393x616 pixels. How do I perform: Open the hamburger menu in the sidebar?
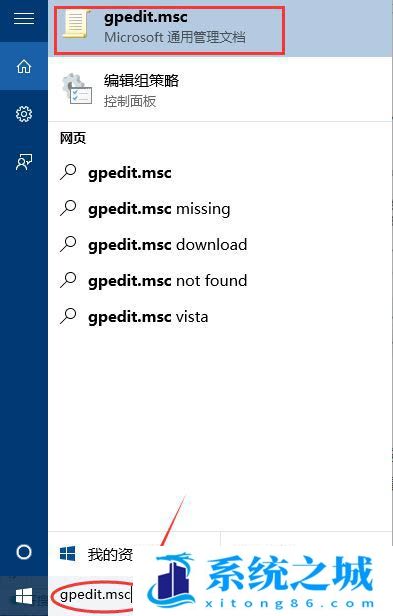[x=24, y=18]
